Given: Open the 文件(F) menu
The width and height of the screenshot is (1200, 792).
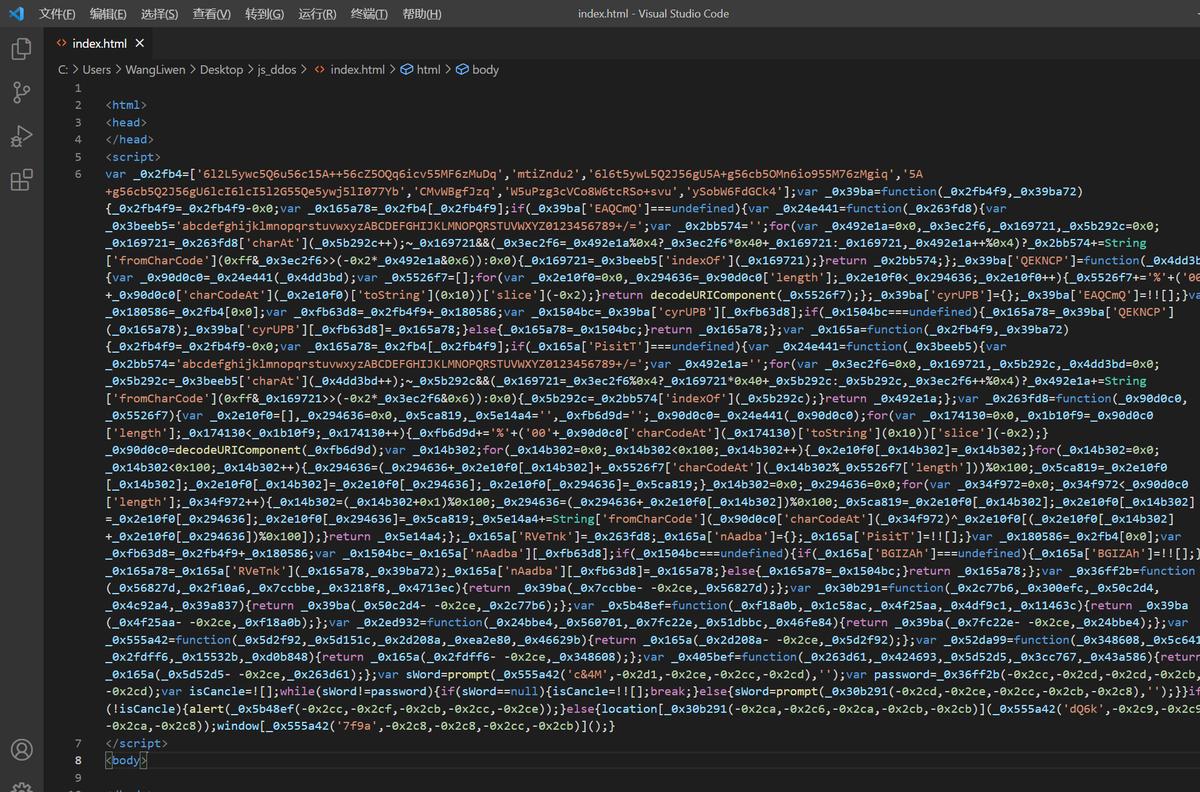Looking at the screenshot, I should point(57,14).
